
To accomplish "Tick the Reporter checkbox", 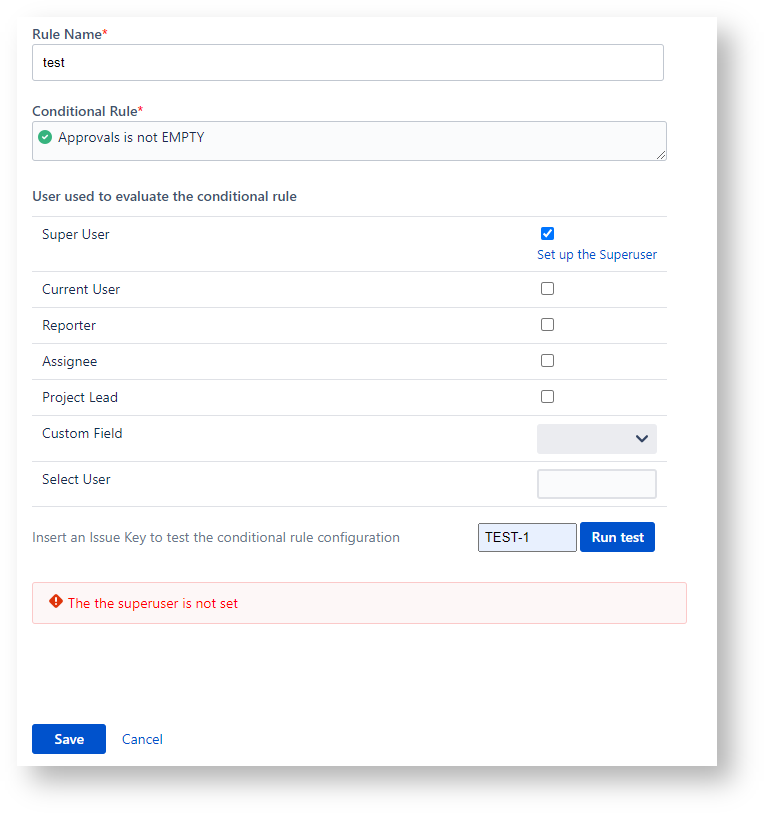I will (547, 325).
